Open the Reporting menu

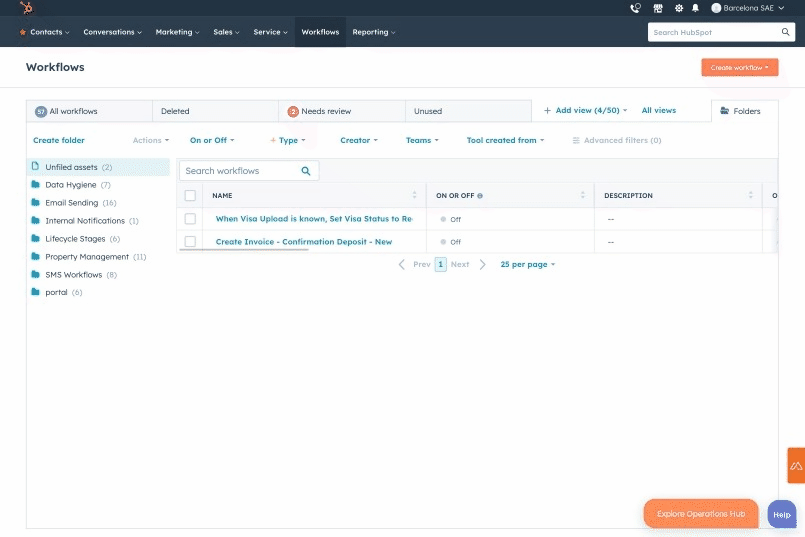click(374, 32)
